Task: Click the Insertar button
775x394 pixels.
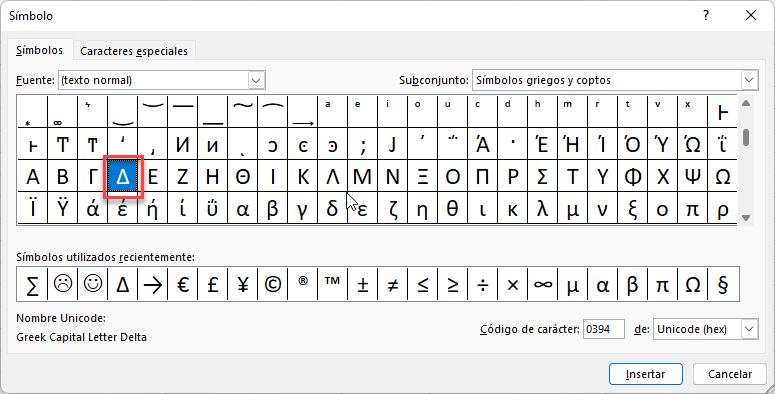Action: pos(646,374)
